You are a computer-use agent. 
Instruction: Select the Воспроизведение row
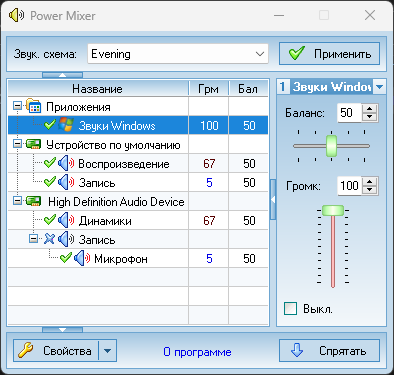138,163
